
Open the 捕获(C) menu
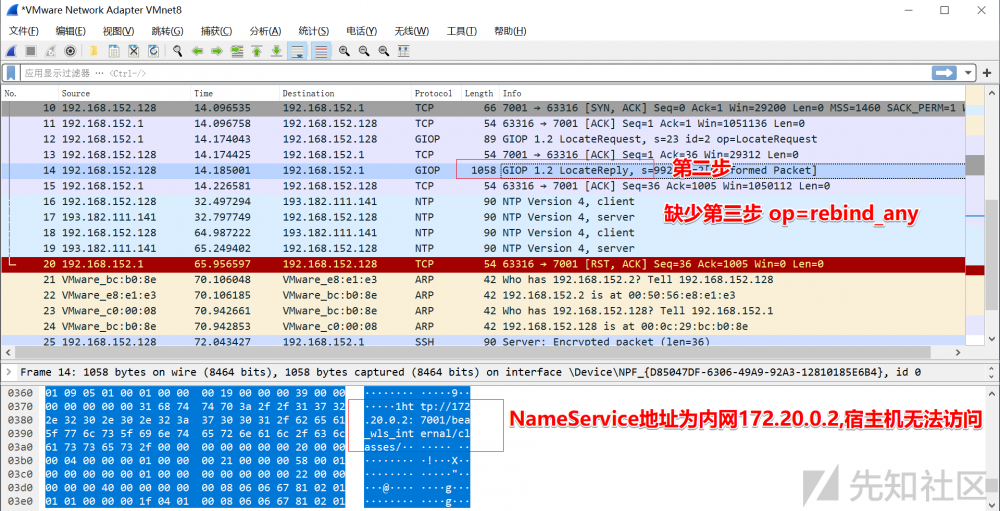point(216,31)
